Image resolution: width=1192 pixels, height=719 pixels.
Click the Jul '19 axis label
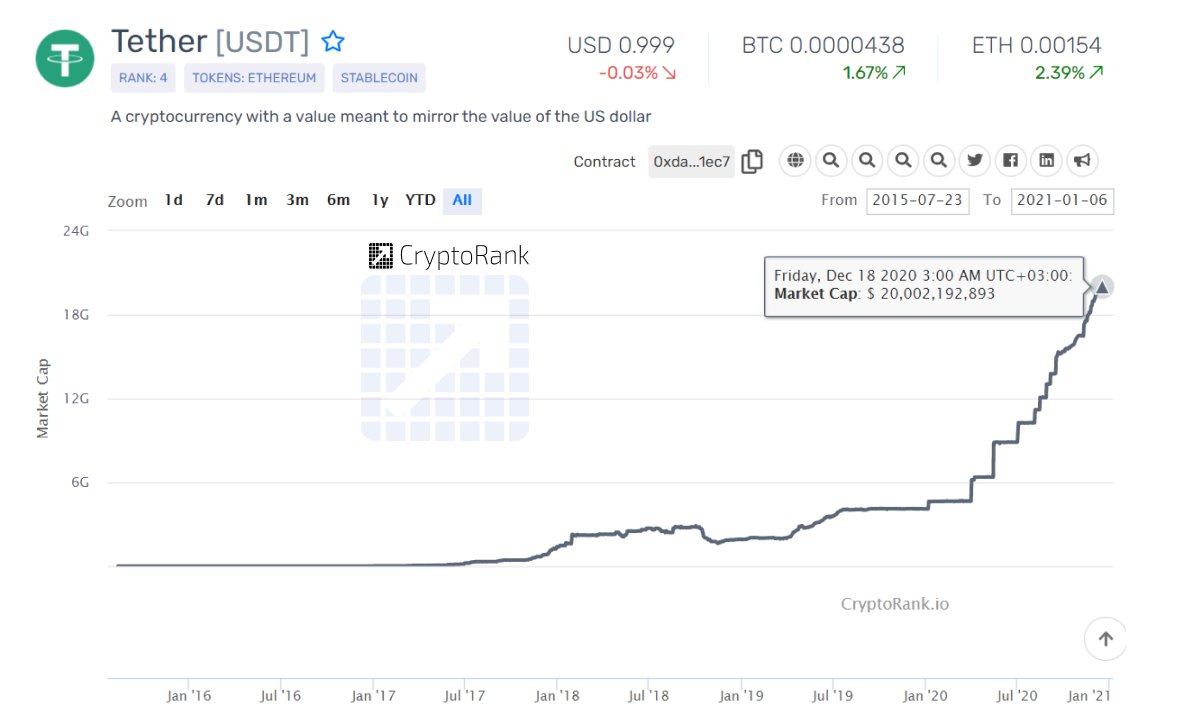832,695
